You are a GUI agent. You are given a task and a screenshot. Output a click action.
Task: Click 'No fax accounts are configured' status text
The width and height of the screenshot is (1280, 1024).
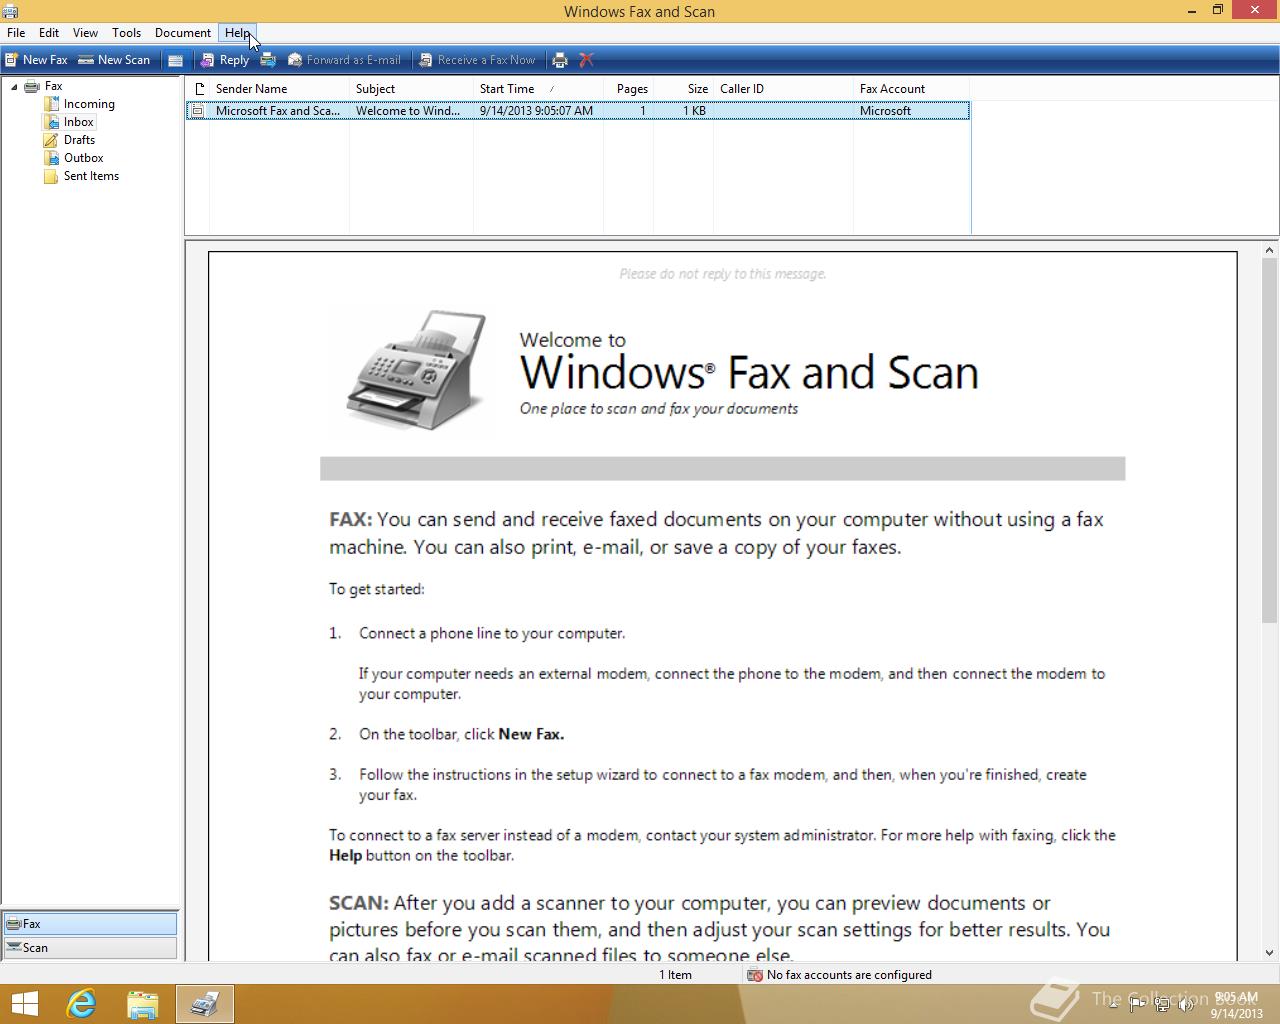(849, 975)
